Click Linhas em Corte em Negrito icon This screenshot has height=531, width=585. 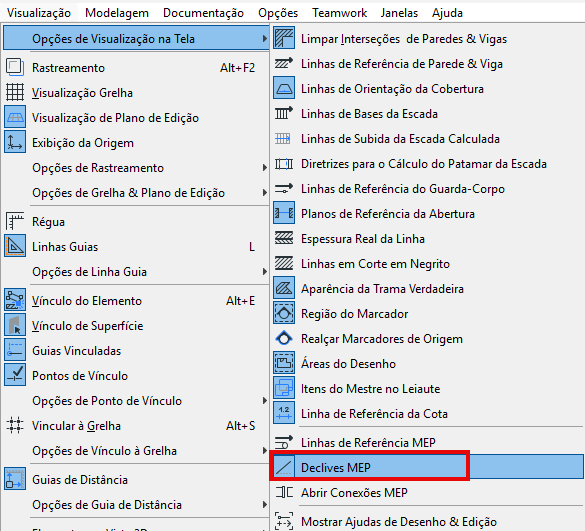(x=284, y=264)
